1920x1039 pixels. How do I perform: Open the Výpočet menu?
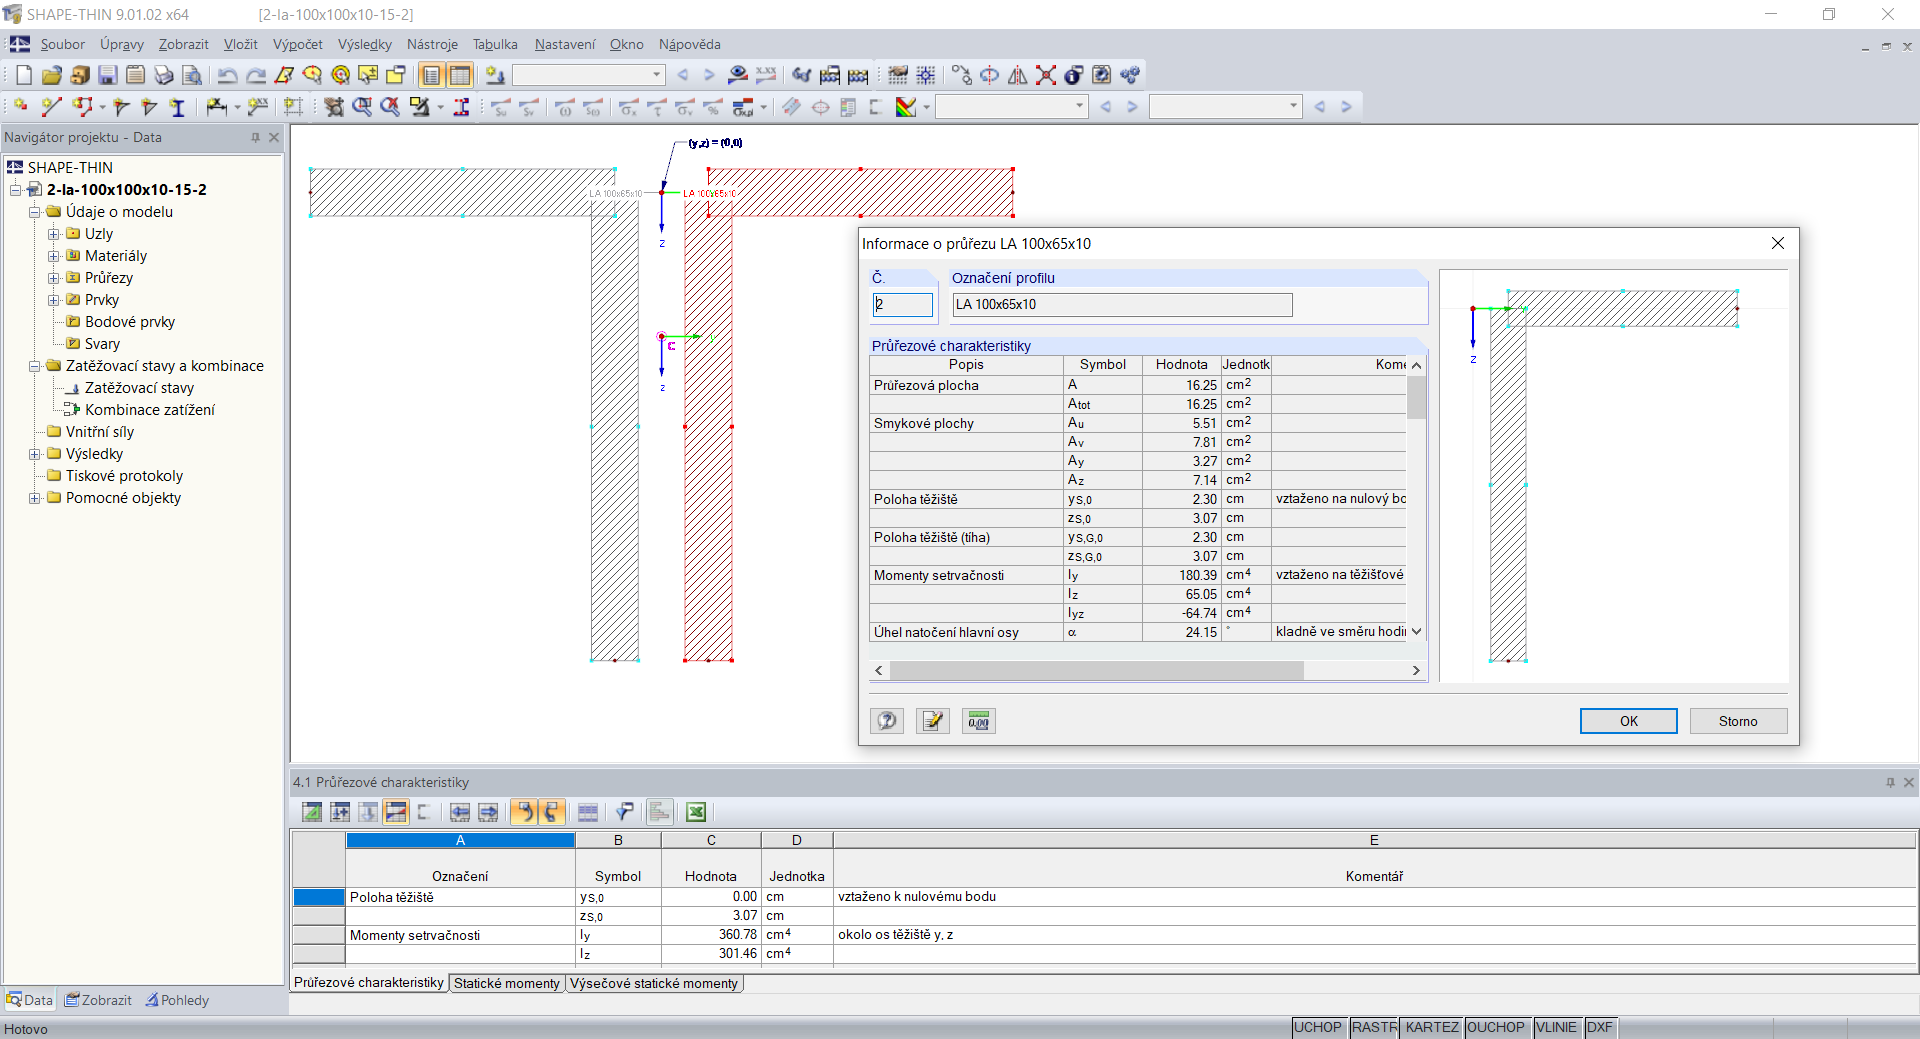pos(297,44)
